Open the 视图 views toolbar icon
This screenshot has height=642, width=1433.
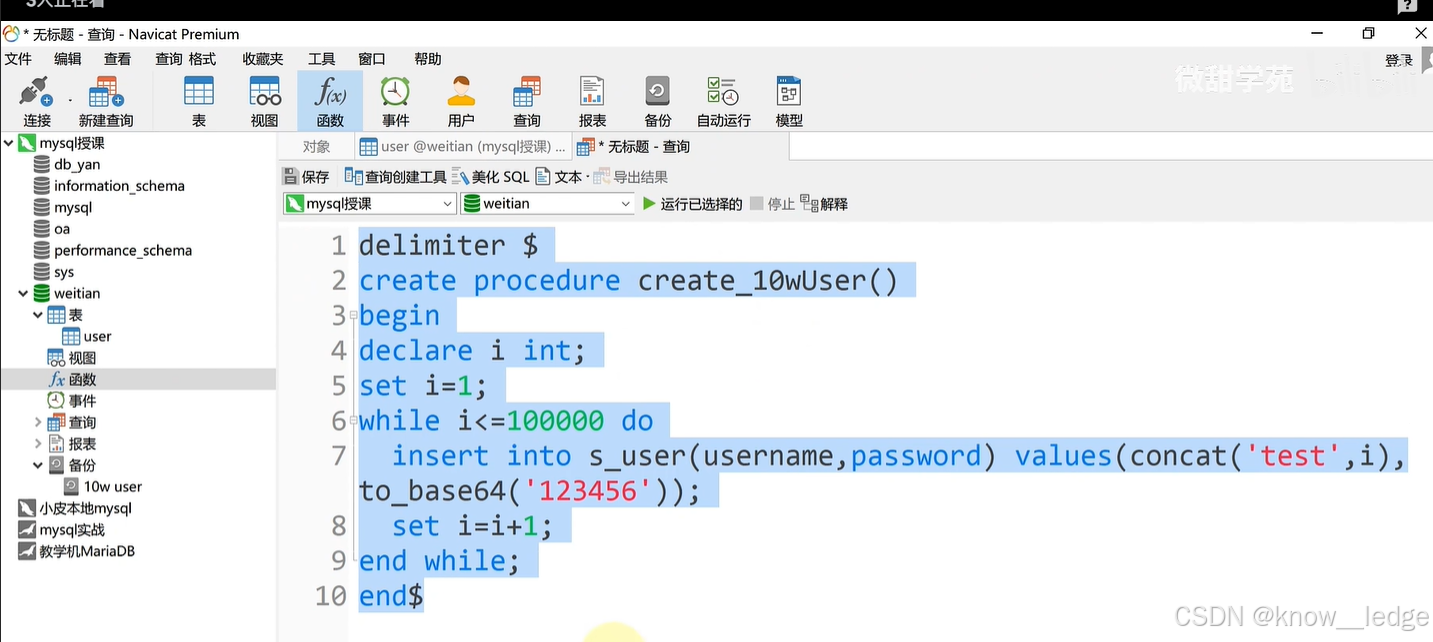[265, 101]
